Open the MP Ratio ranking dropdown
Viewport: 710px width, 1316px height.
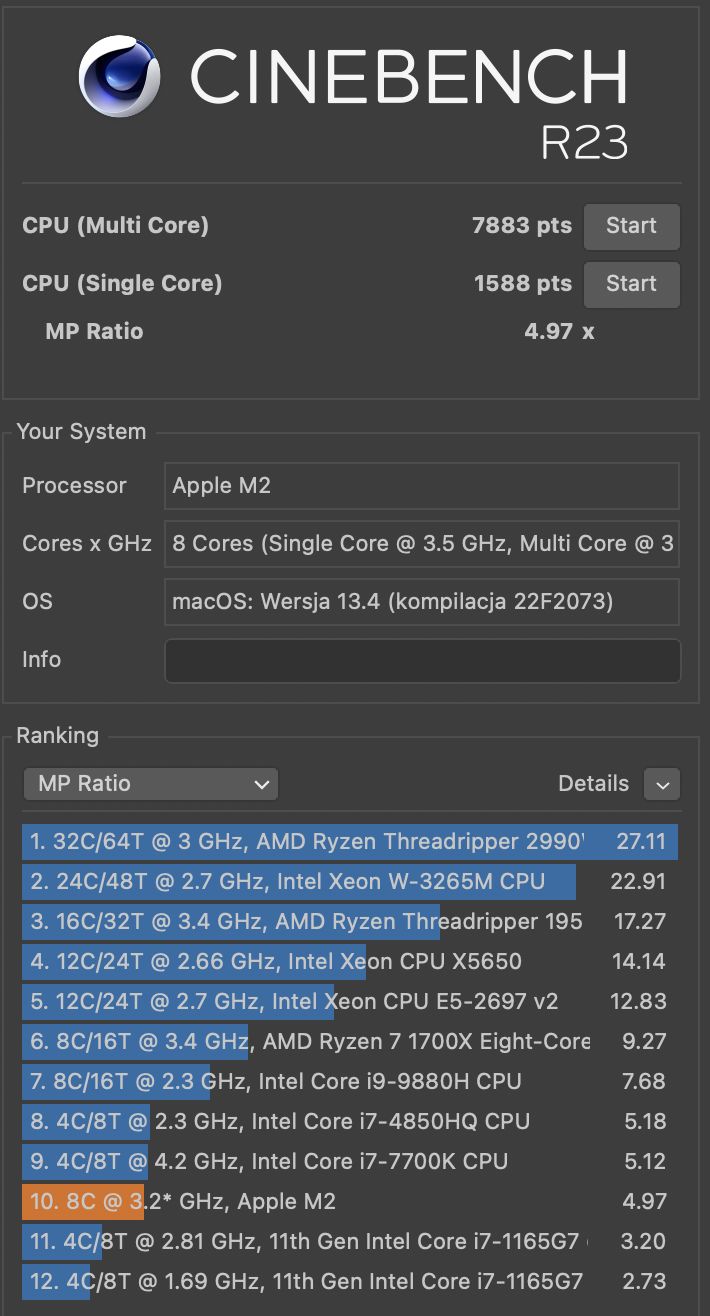point(150,784)
